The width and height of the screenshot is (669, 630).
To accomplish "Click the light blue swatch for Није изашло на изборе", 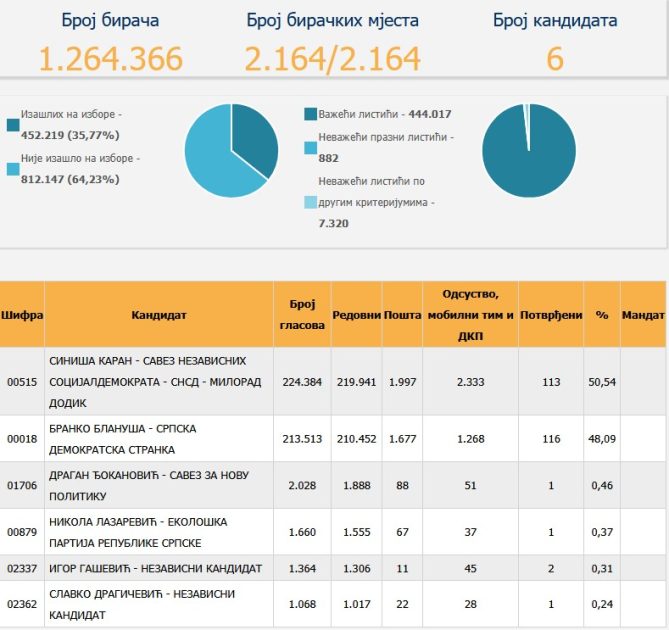I will point(12,169).
